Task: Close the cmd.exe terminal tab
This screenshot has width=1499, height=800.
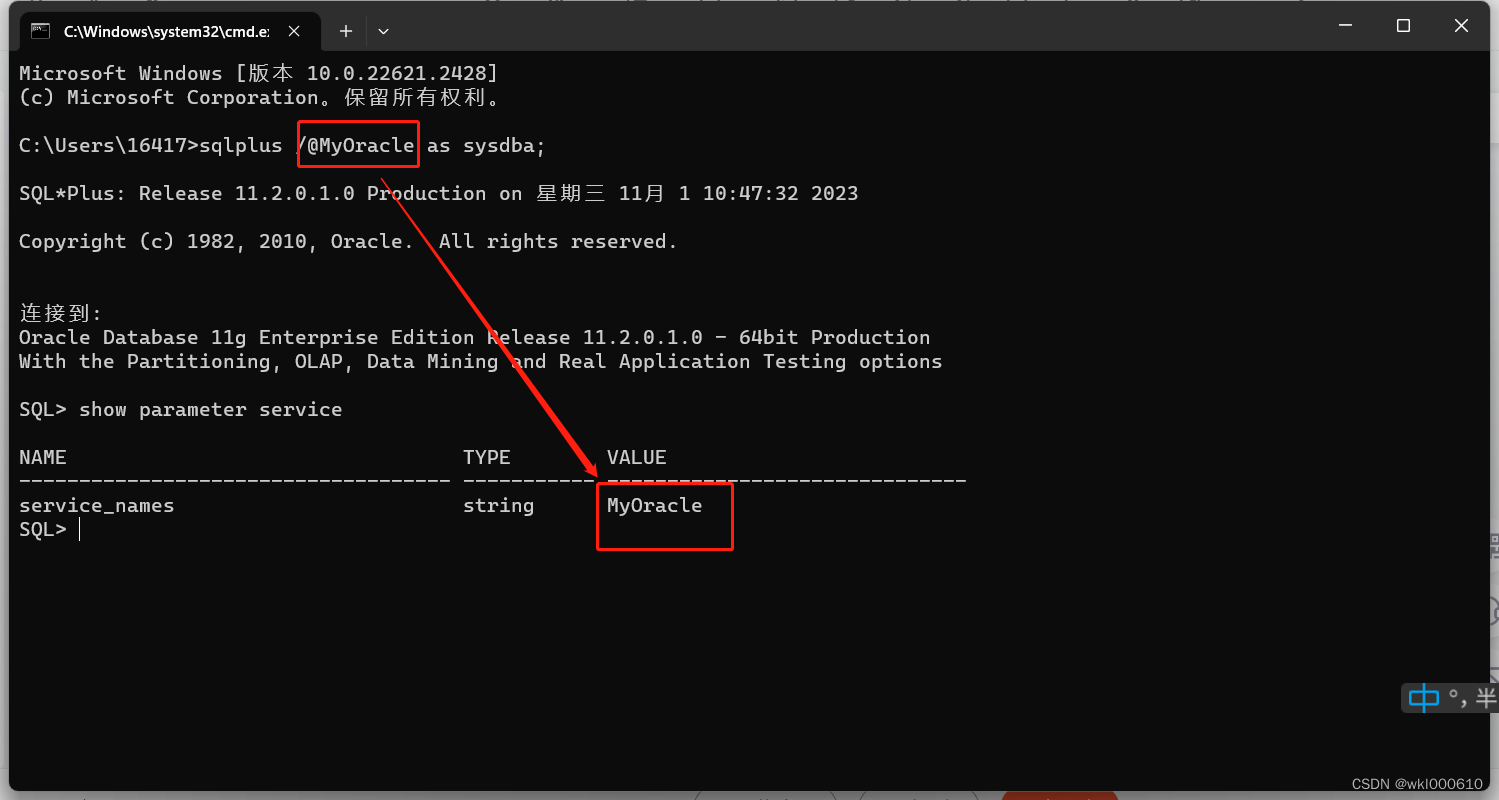Action: pyautogui.click(x=293, y=31)
